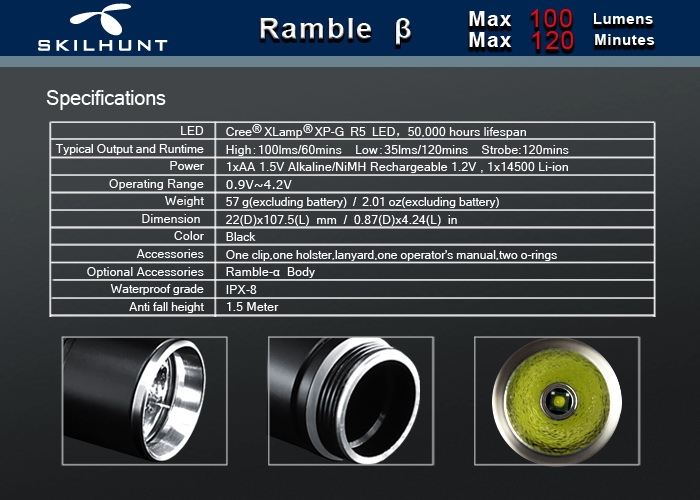Click the 'IPX-8' waterproof value
This screenshot has height=500, width=700.
tap(241, 290)
